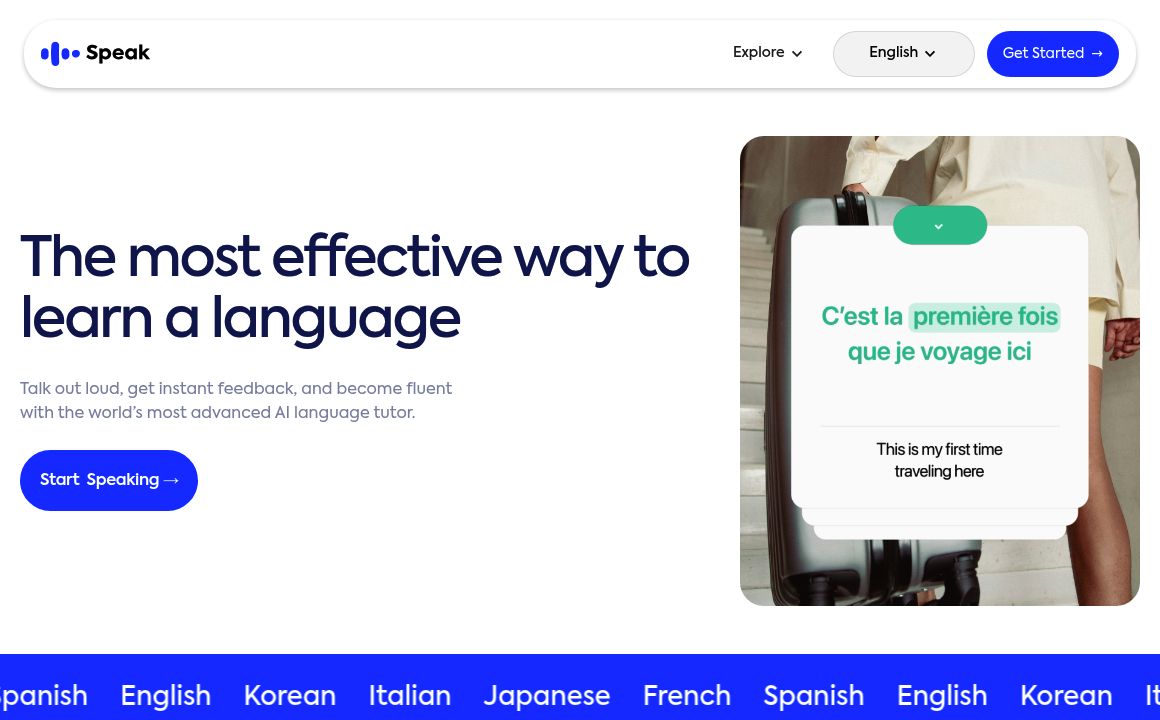This screenshot has height=720, width=1160.
Task: Click the arrow icon in Get Started
Action: (1097, 54)
